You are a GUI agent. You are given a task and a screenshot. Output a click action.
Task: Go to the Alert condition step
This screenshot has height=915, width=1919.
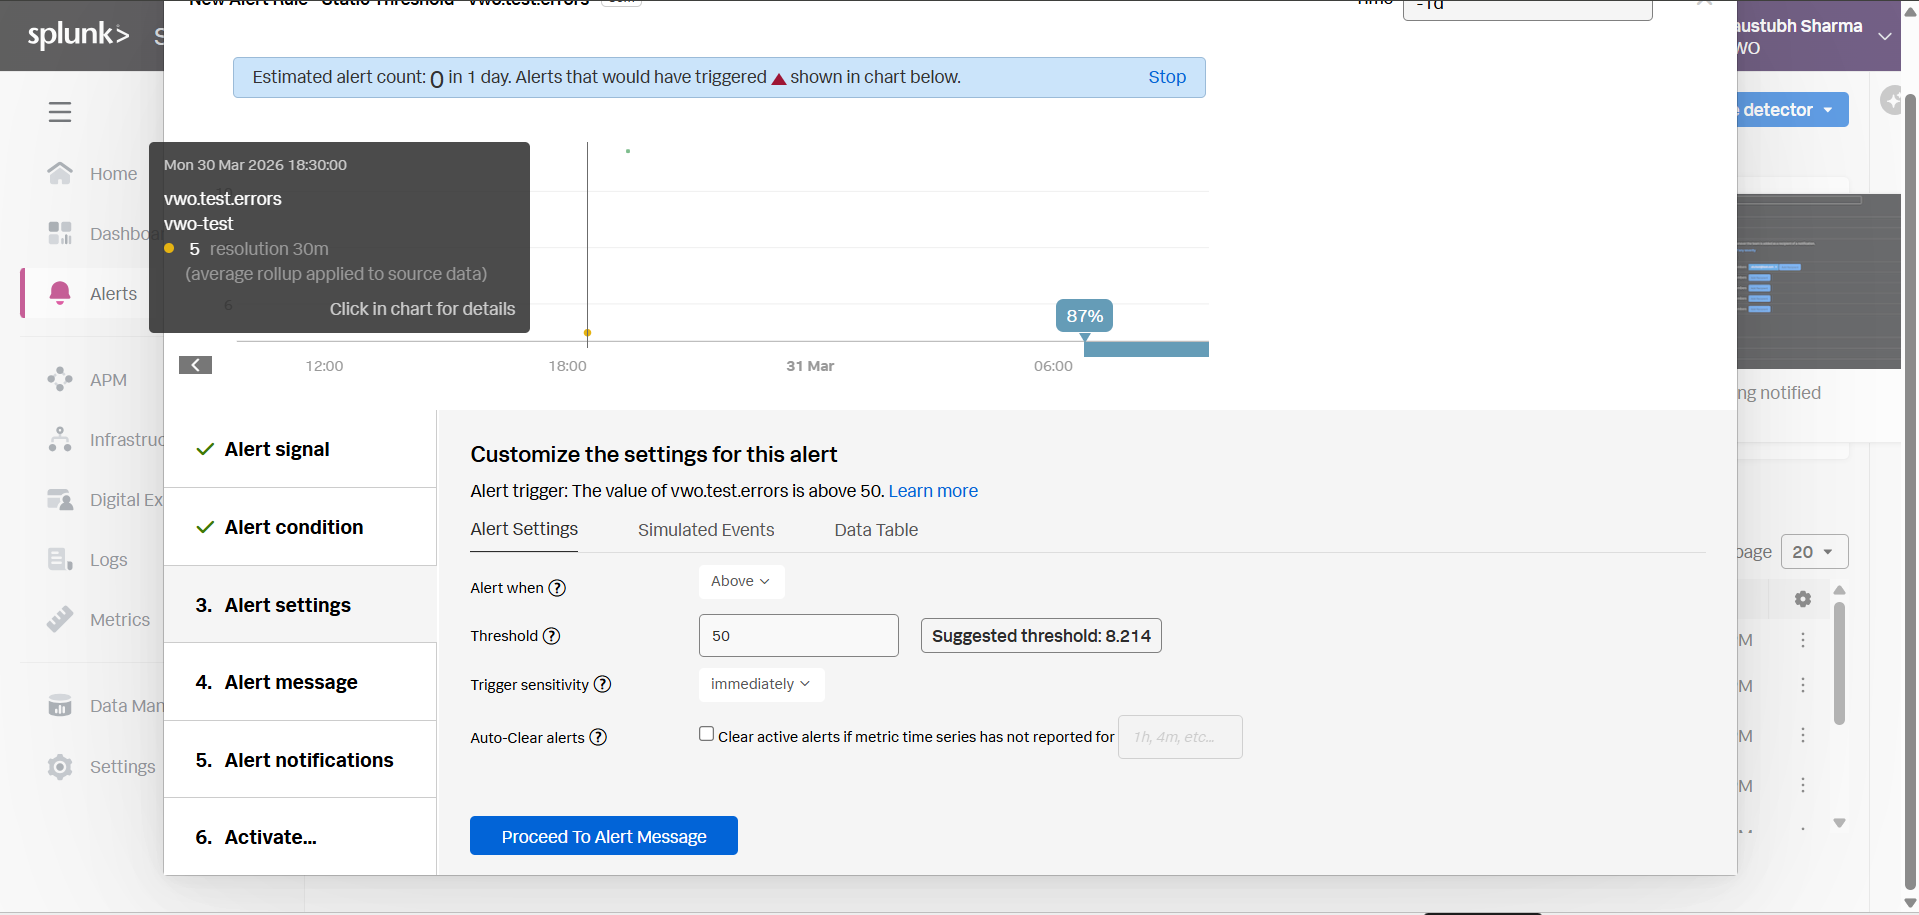tap(300, 527)
